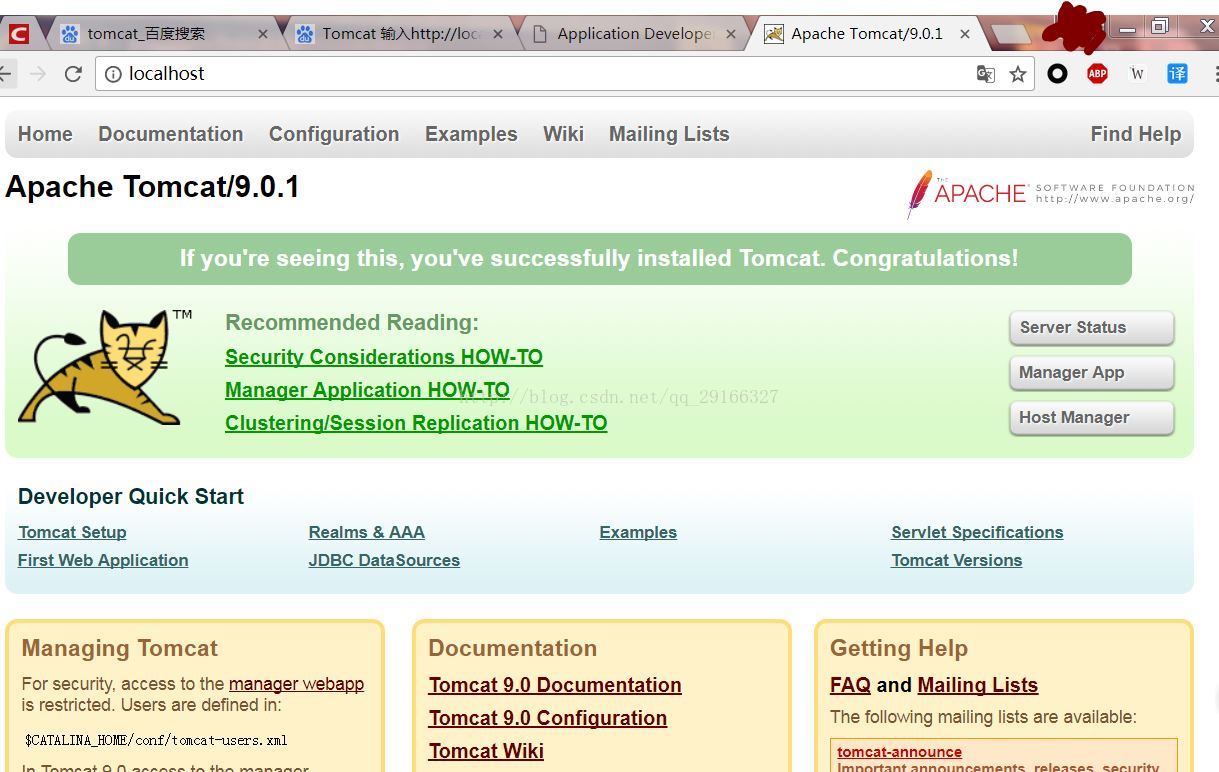
Task: Open the FAQ link in Getting Help
Action: point(850,685)
